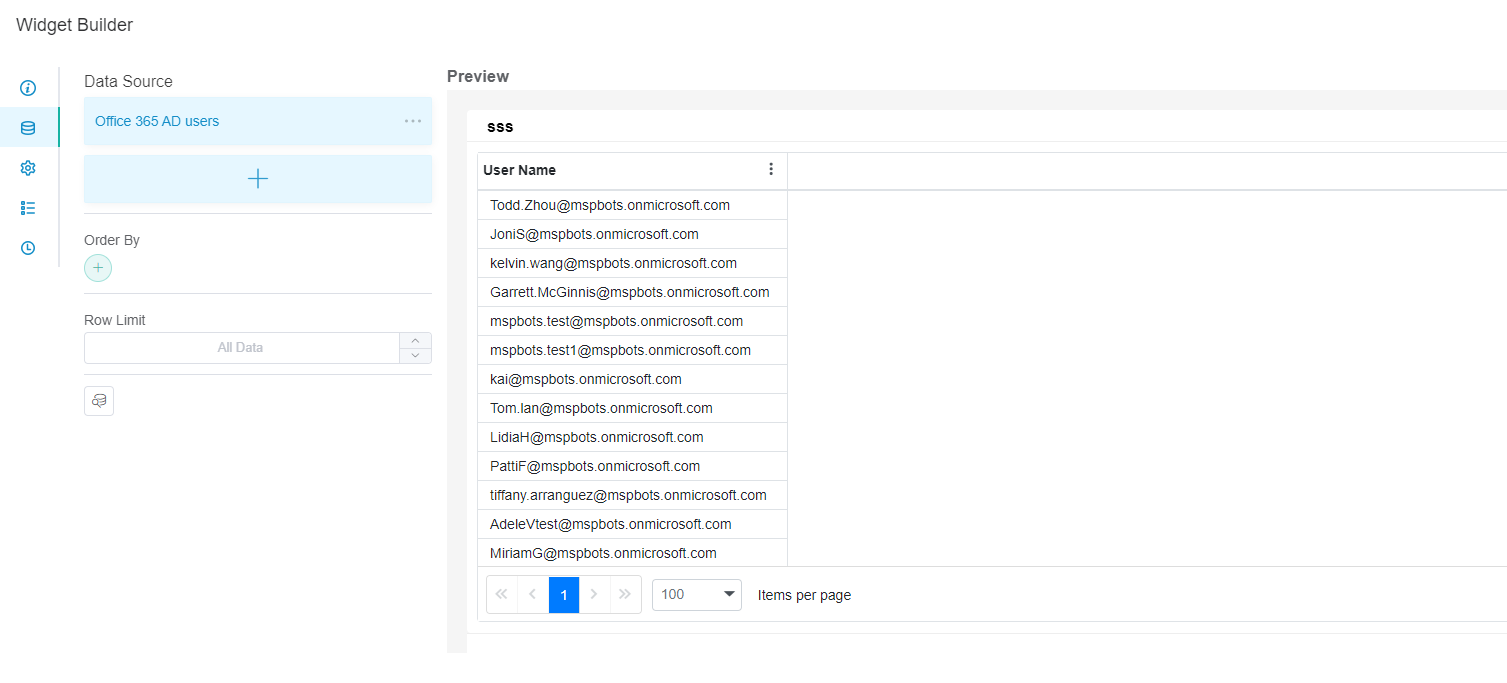Add an Order By field

tap(97, 268)
